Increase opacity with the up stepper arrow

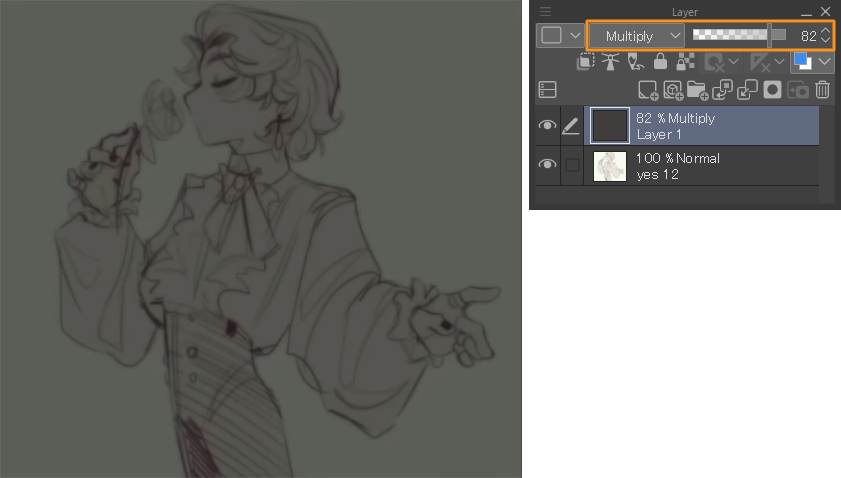coord(825,31)
